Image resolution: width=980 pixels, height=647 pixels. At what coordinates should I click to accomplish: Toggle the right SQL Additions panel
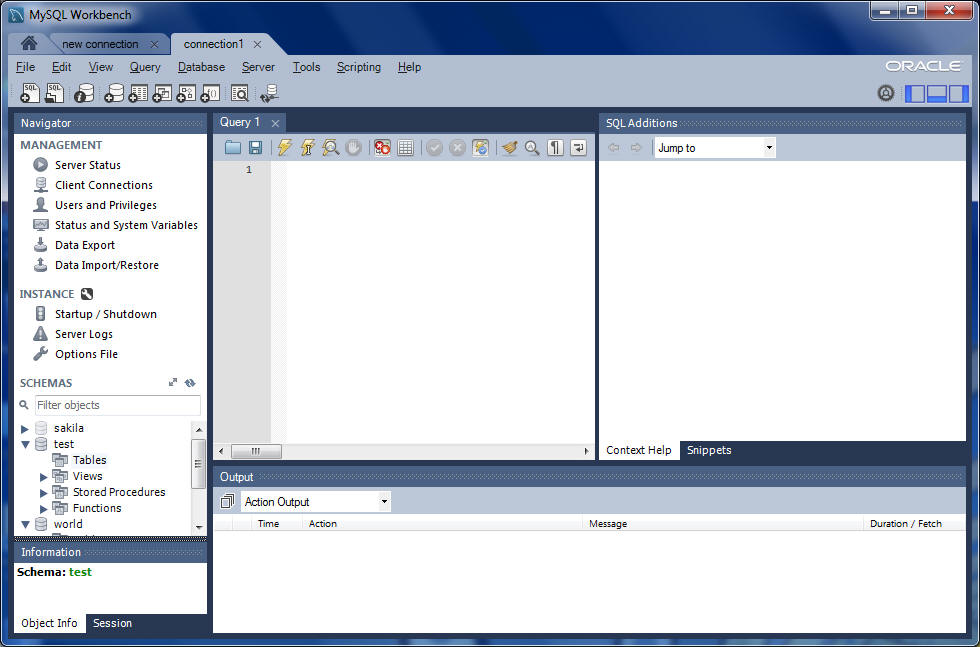pyautogui.click(x=958, y=94)
